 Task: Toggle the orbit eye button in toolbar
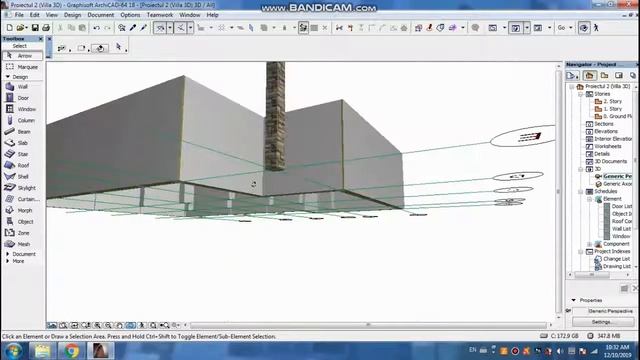(x=584, y=28)
